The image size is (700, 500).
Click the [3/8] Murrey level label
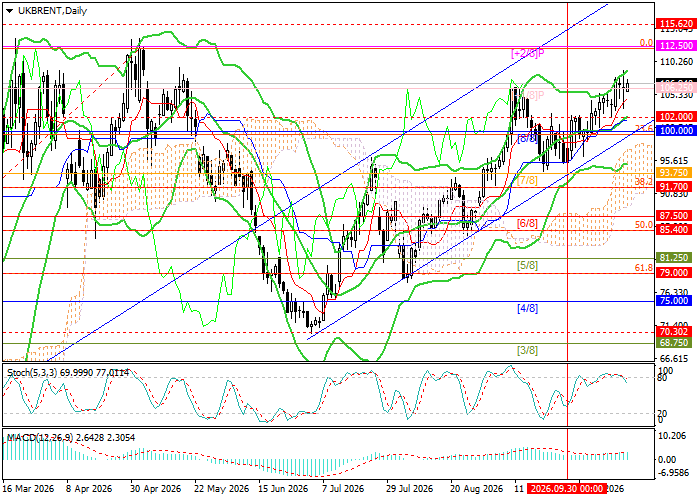[x=527, y=350]
